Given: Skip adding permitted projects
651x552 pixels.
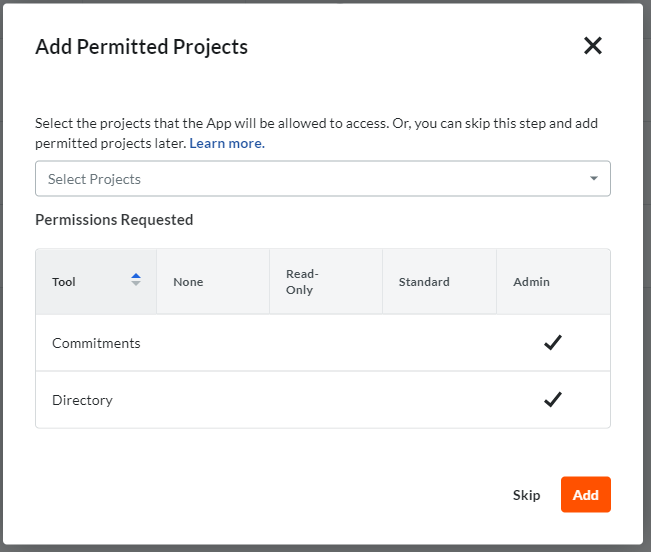Looking at the screenshot, I should coord(526,495).
